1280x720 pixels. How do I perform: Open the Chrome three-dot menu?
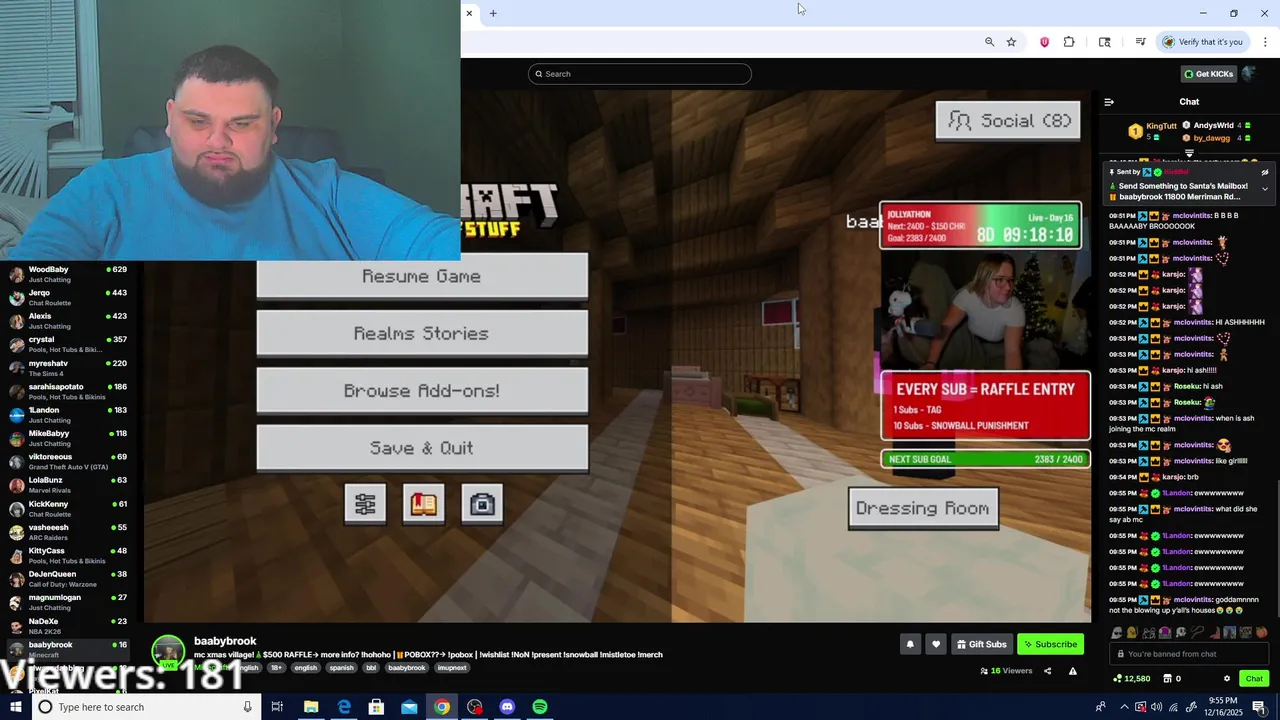pyautogui.click(x=1266, y=42)
